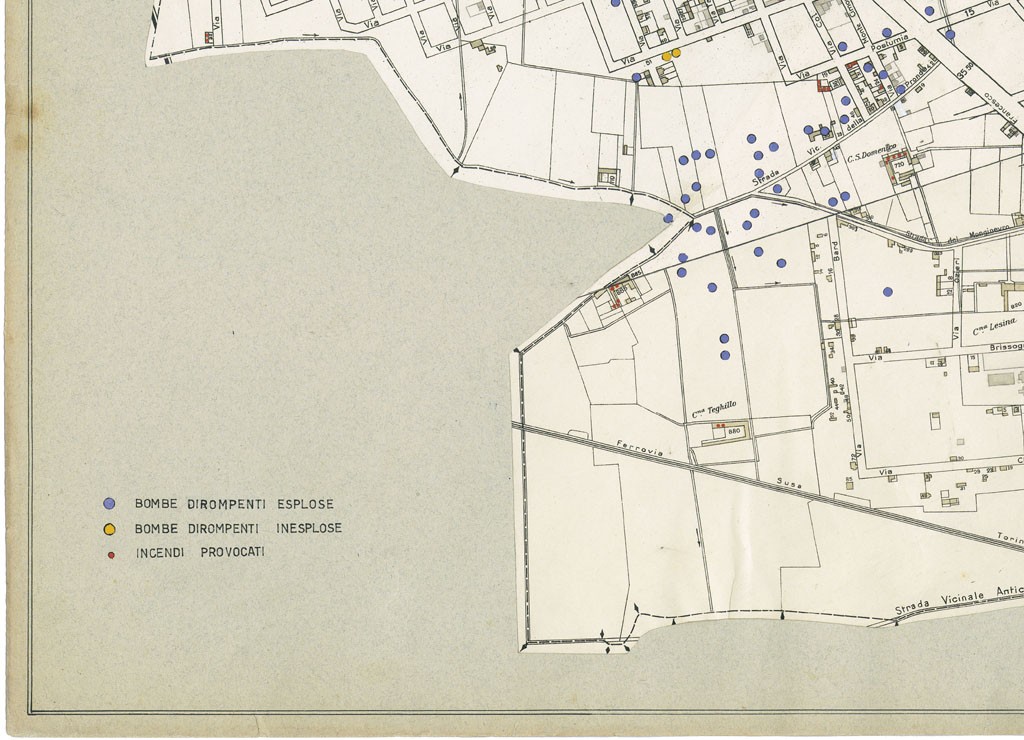Select the "INCENDI PROVOCATI" legend text
The width and height of the screenshot is (1024, 740).
pos(200,553)
